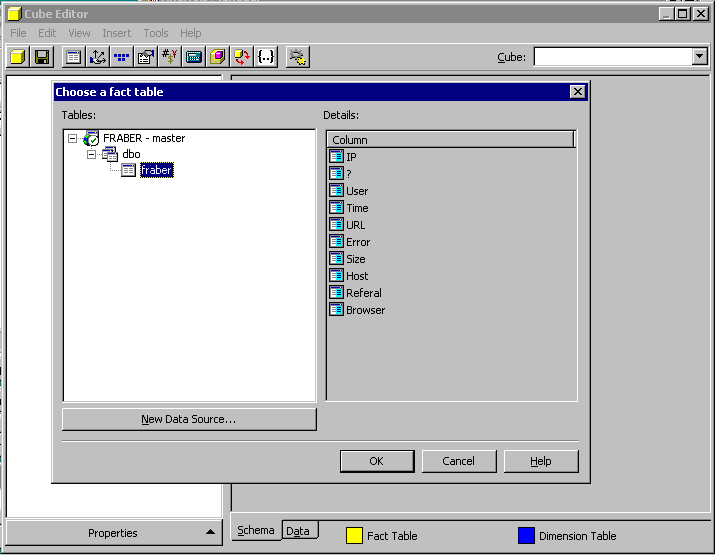Switch to the Data tab
The width and height of the screenshot is (715, 555).
(x=298, y=531)
